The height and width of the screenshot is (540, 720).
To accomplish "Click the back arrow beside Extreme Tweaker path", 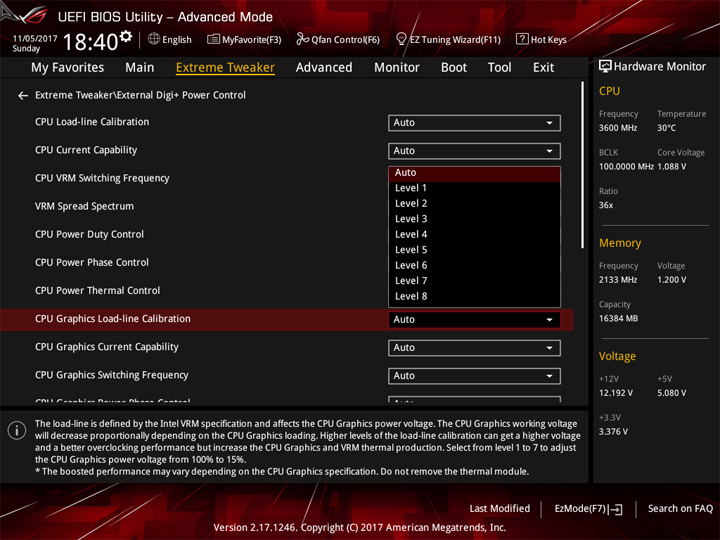I will coord(23,96).
